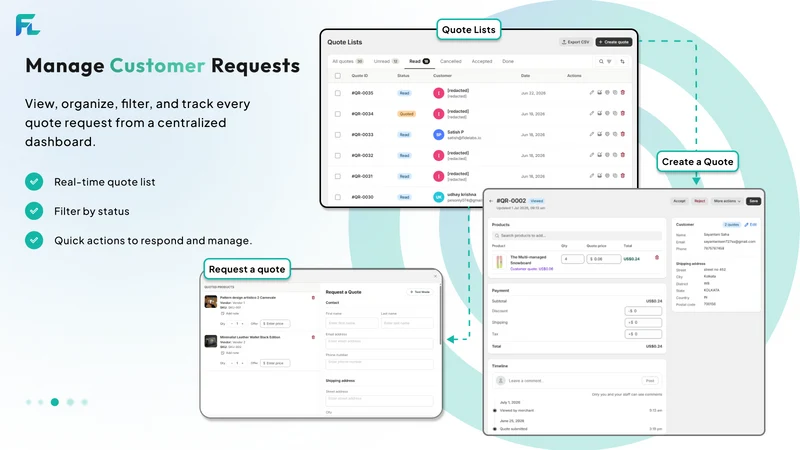Viewport: 800px width, 450px height.
Task: Click the Phone number field
Action: [x=379, y=363]
